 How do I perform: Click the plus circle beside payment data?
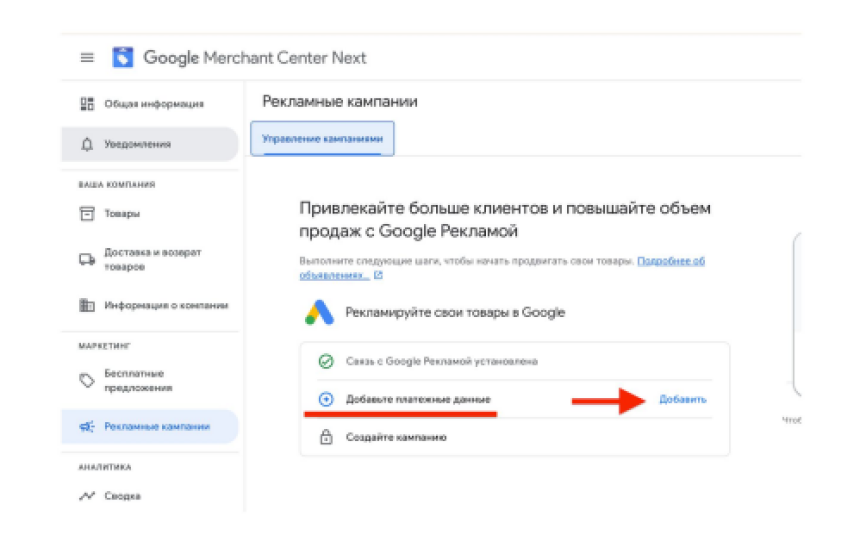[326, 399]
